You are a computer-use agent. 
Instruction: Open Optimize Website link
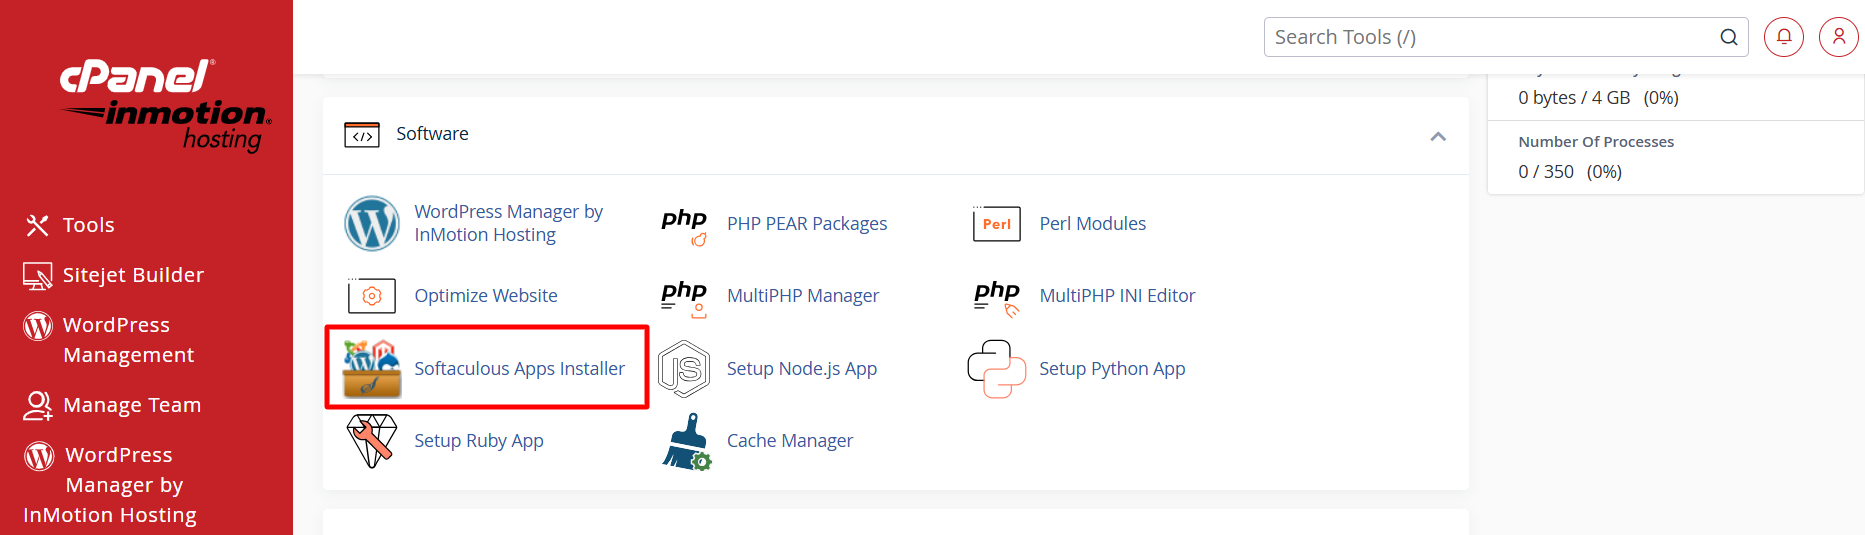(486, 296)
